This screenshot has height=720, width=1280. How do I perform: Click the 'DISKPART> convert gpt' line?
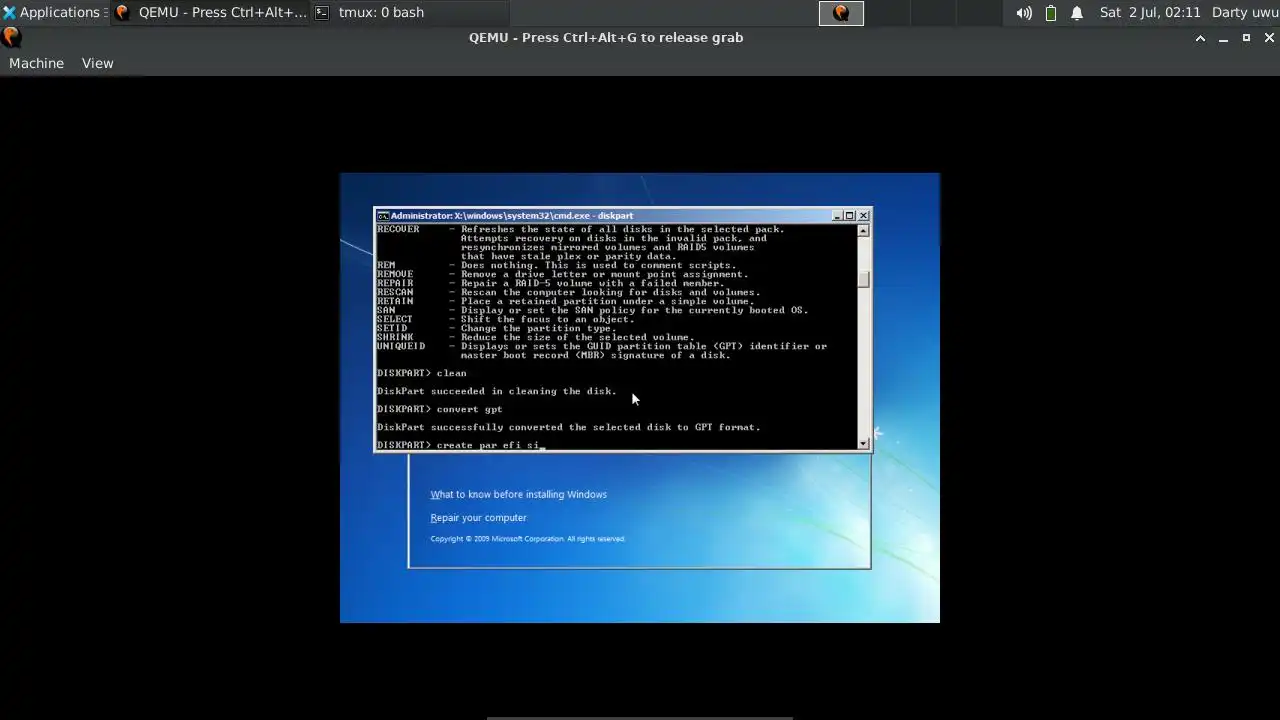439,409
